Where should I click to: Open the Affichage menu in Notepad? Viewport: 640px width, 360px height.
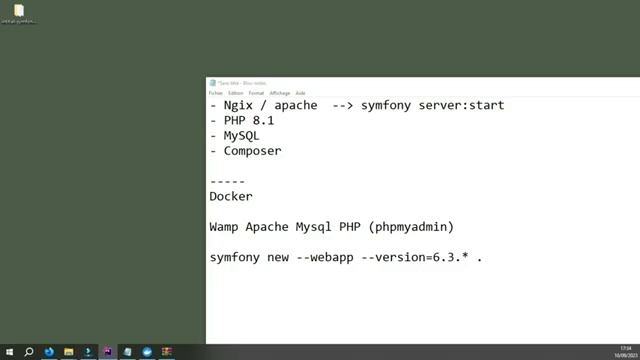point(280,93)
